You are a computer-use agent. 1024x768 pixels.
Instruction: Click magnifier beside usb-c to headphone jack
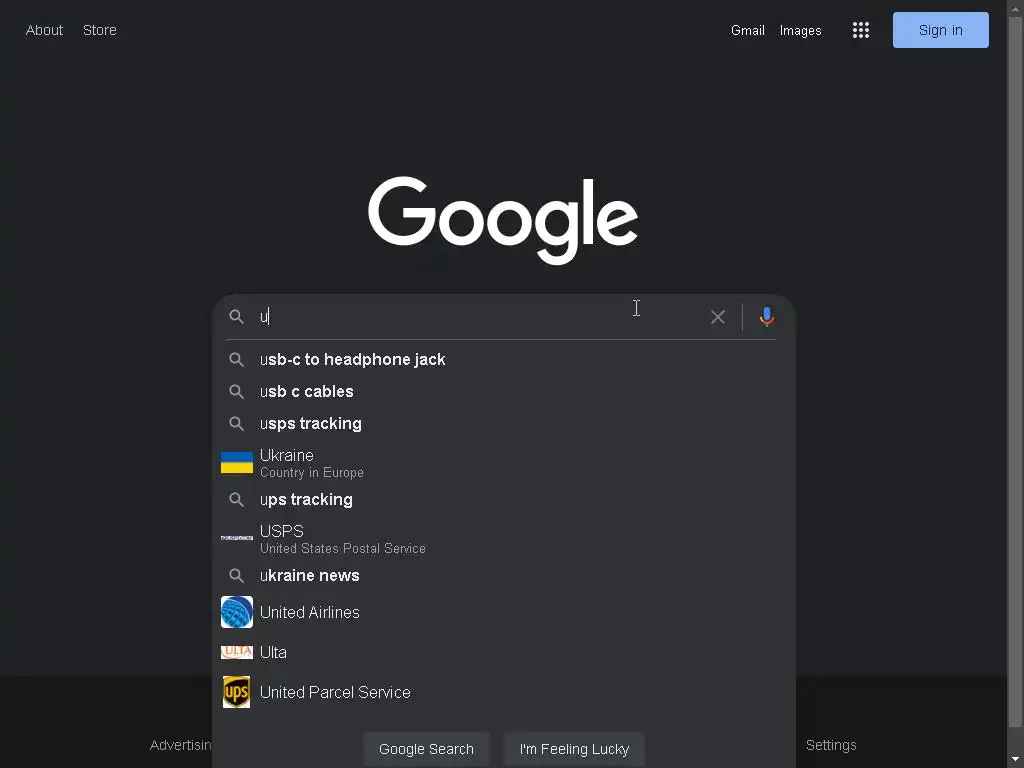click(x=236, y=360)
